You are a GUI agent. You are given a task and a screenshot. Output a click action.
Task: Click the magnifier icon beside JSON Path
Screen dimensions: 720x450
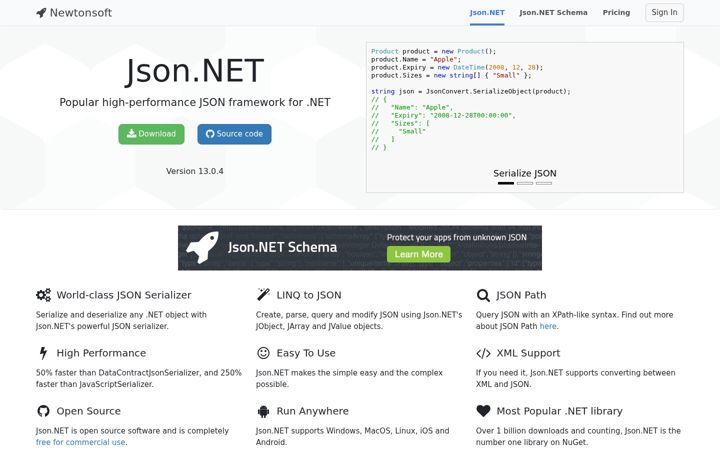coord(483,295)
